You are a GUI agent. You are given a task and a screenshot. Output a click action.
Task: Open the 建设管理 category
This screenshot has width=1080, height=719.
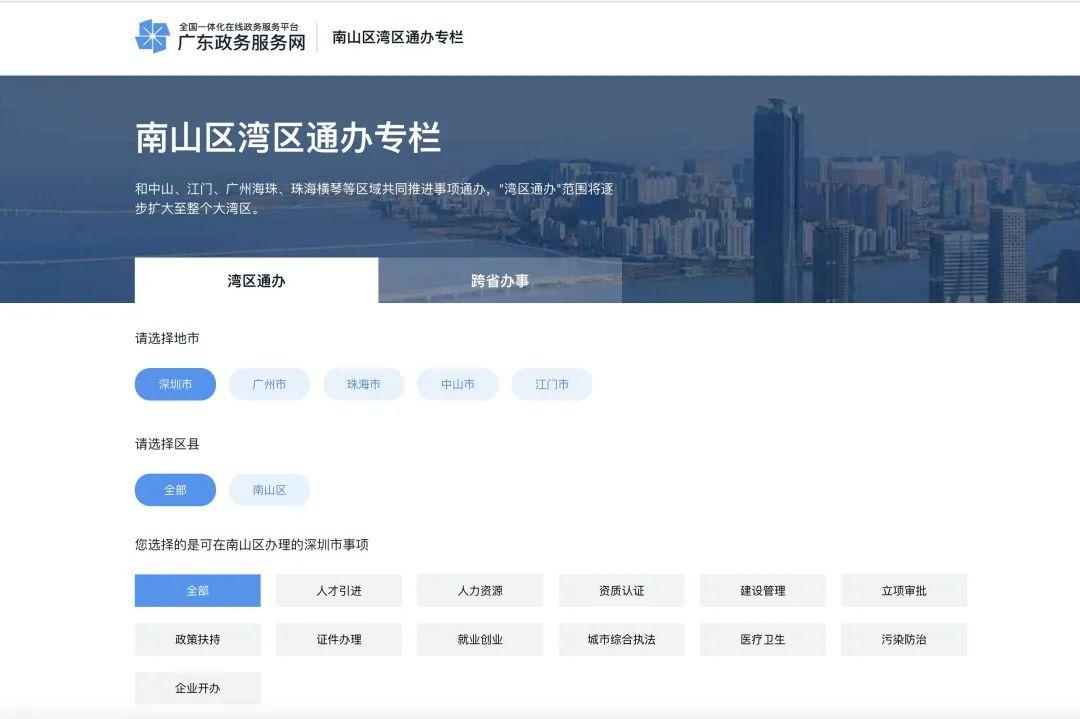click(762, 591)
